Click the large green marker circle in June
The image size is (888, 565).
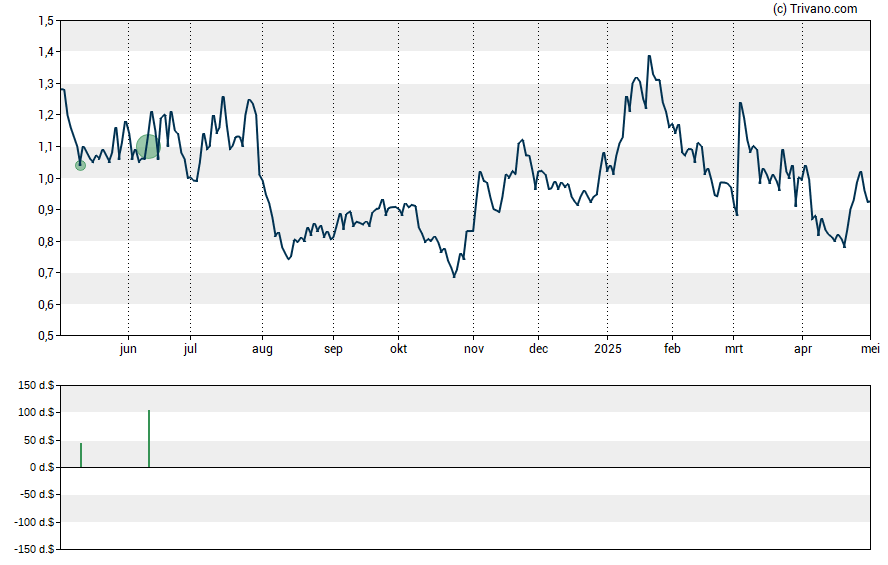point(148,147)
